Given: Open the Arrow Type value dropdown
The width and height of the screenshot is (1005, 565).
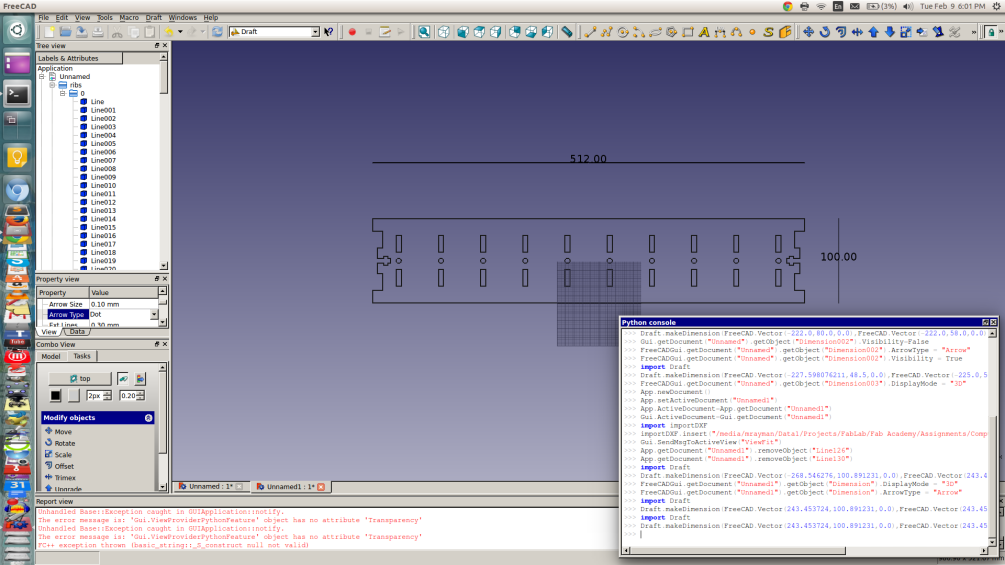Looking at the screenshot, I should 154,315.
